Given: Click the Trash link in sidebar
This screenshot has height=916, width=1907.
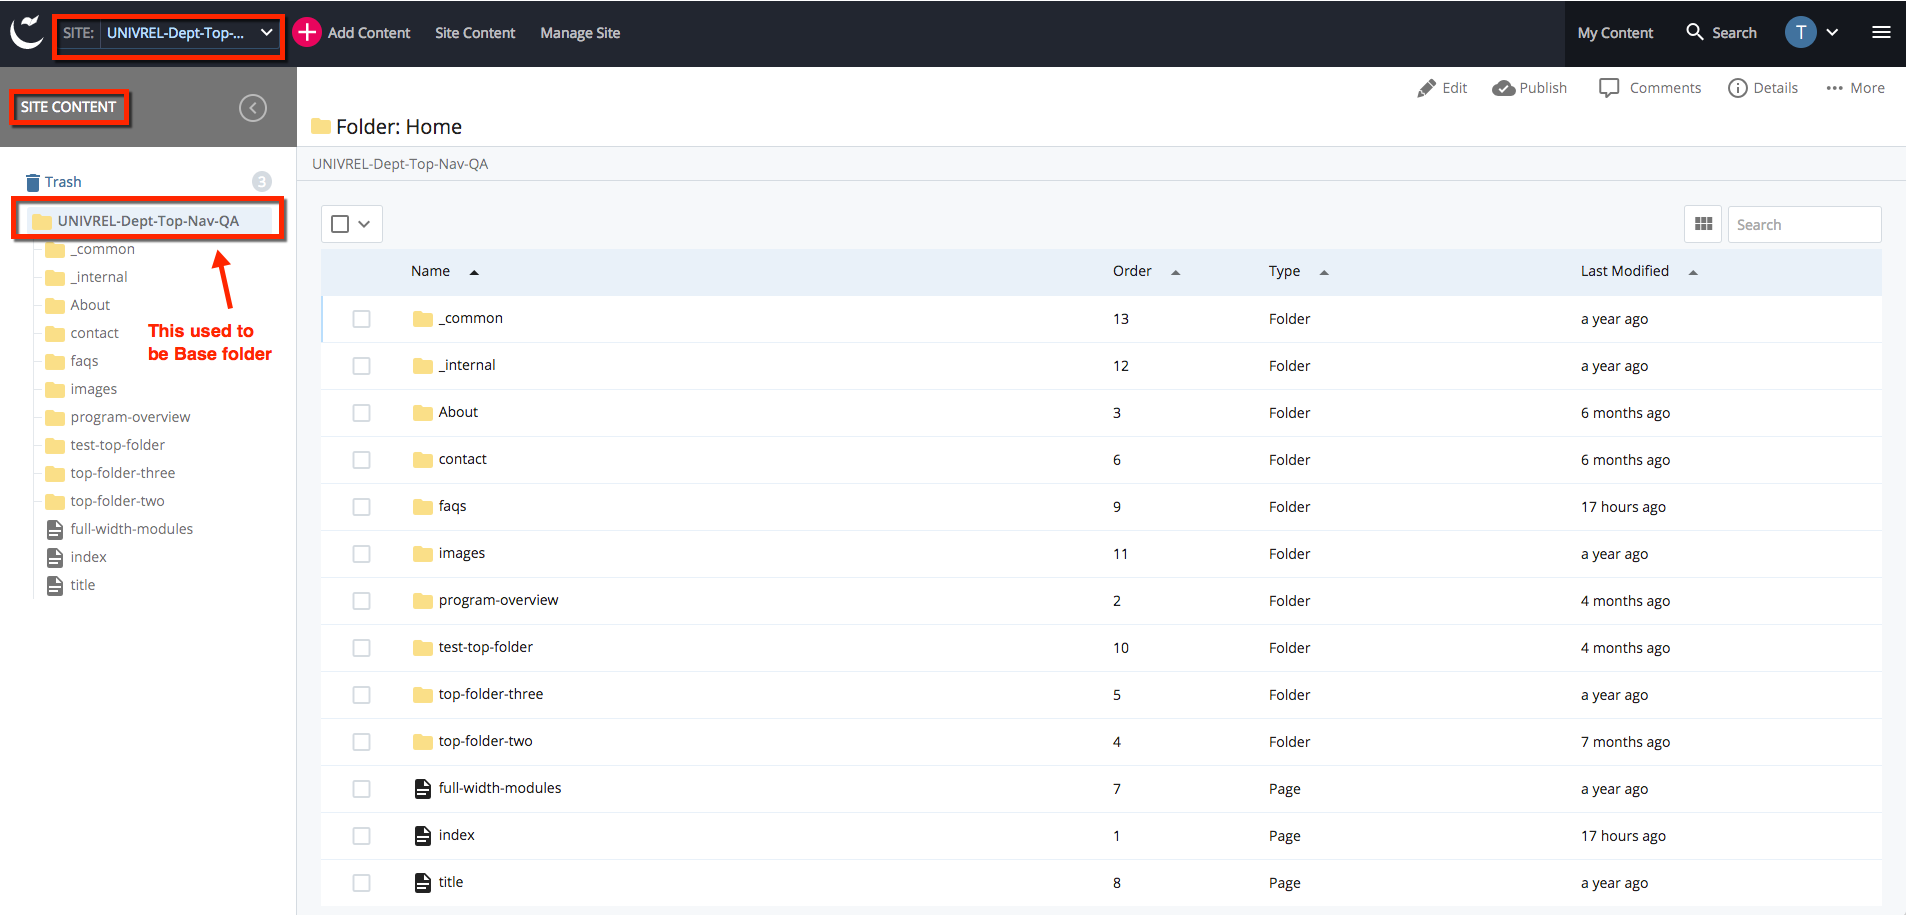Looking at the screenshot, I should pyautogui.click(x=63, y=182).
